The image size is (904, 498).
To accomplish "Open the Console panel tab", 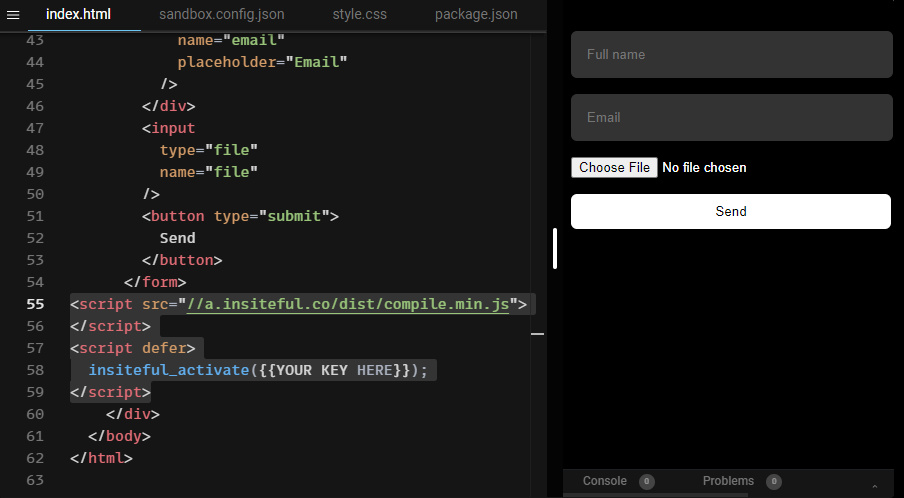I will 604,481.
